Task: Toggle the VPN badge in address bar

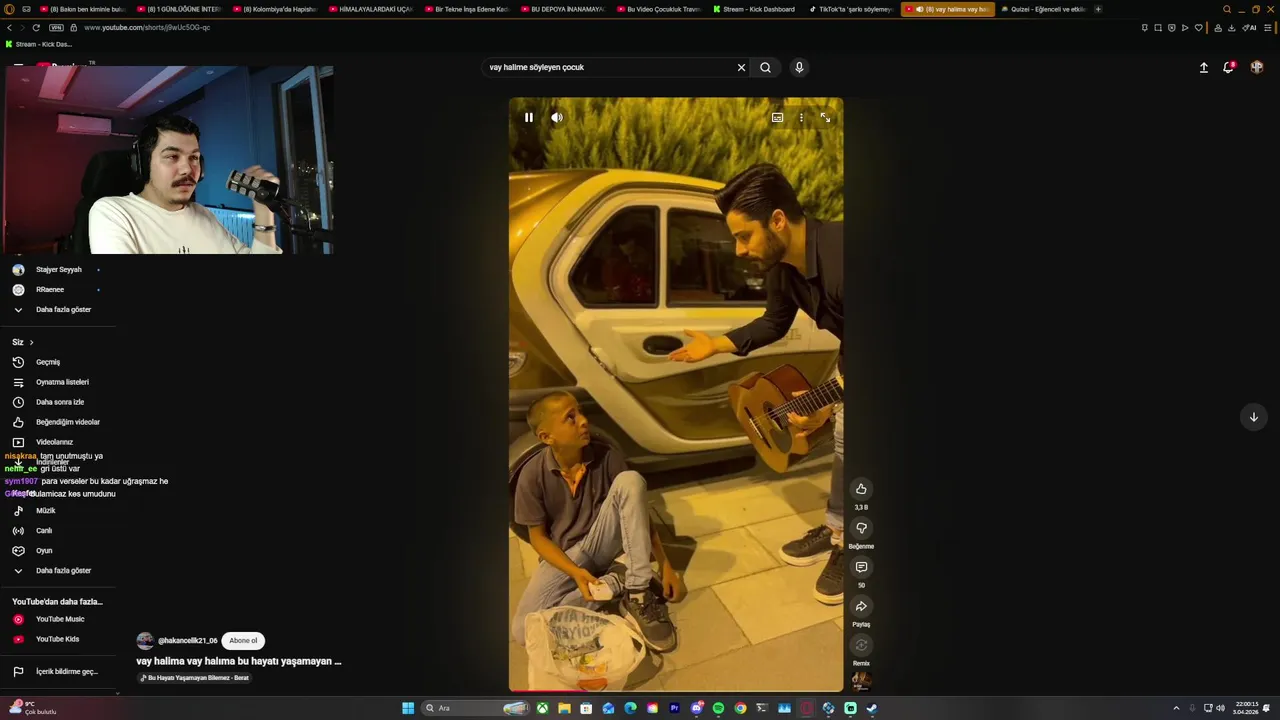Action: click(56, 27)
